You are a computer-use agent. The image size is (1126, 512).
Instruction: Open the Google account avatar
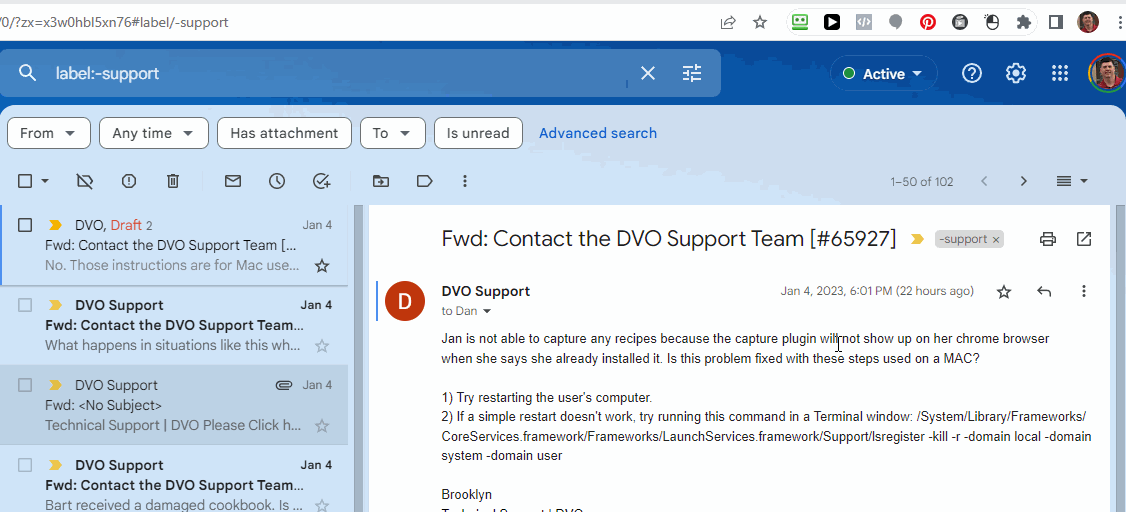point(1106,73)
